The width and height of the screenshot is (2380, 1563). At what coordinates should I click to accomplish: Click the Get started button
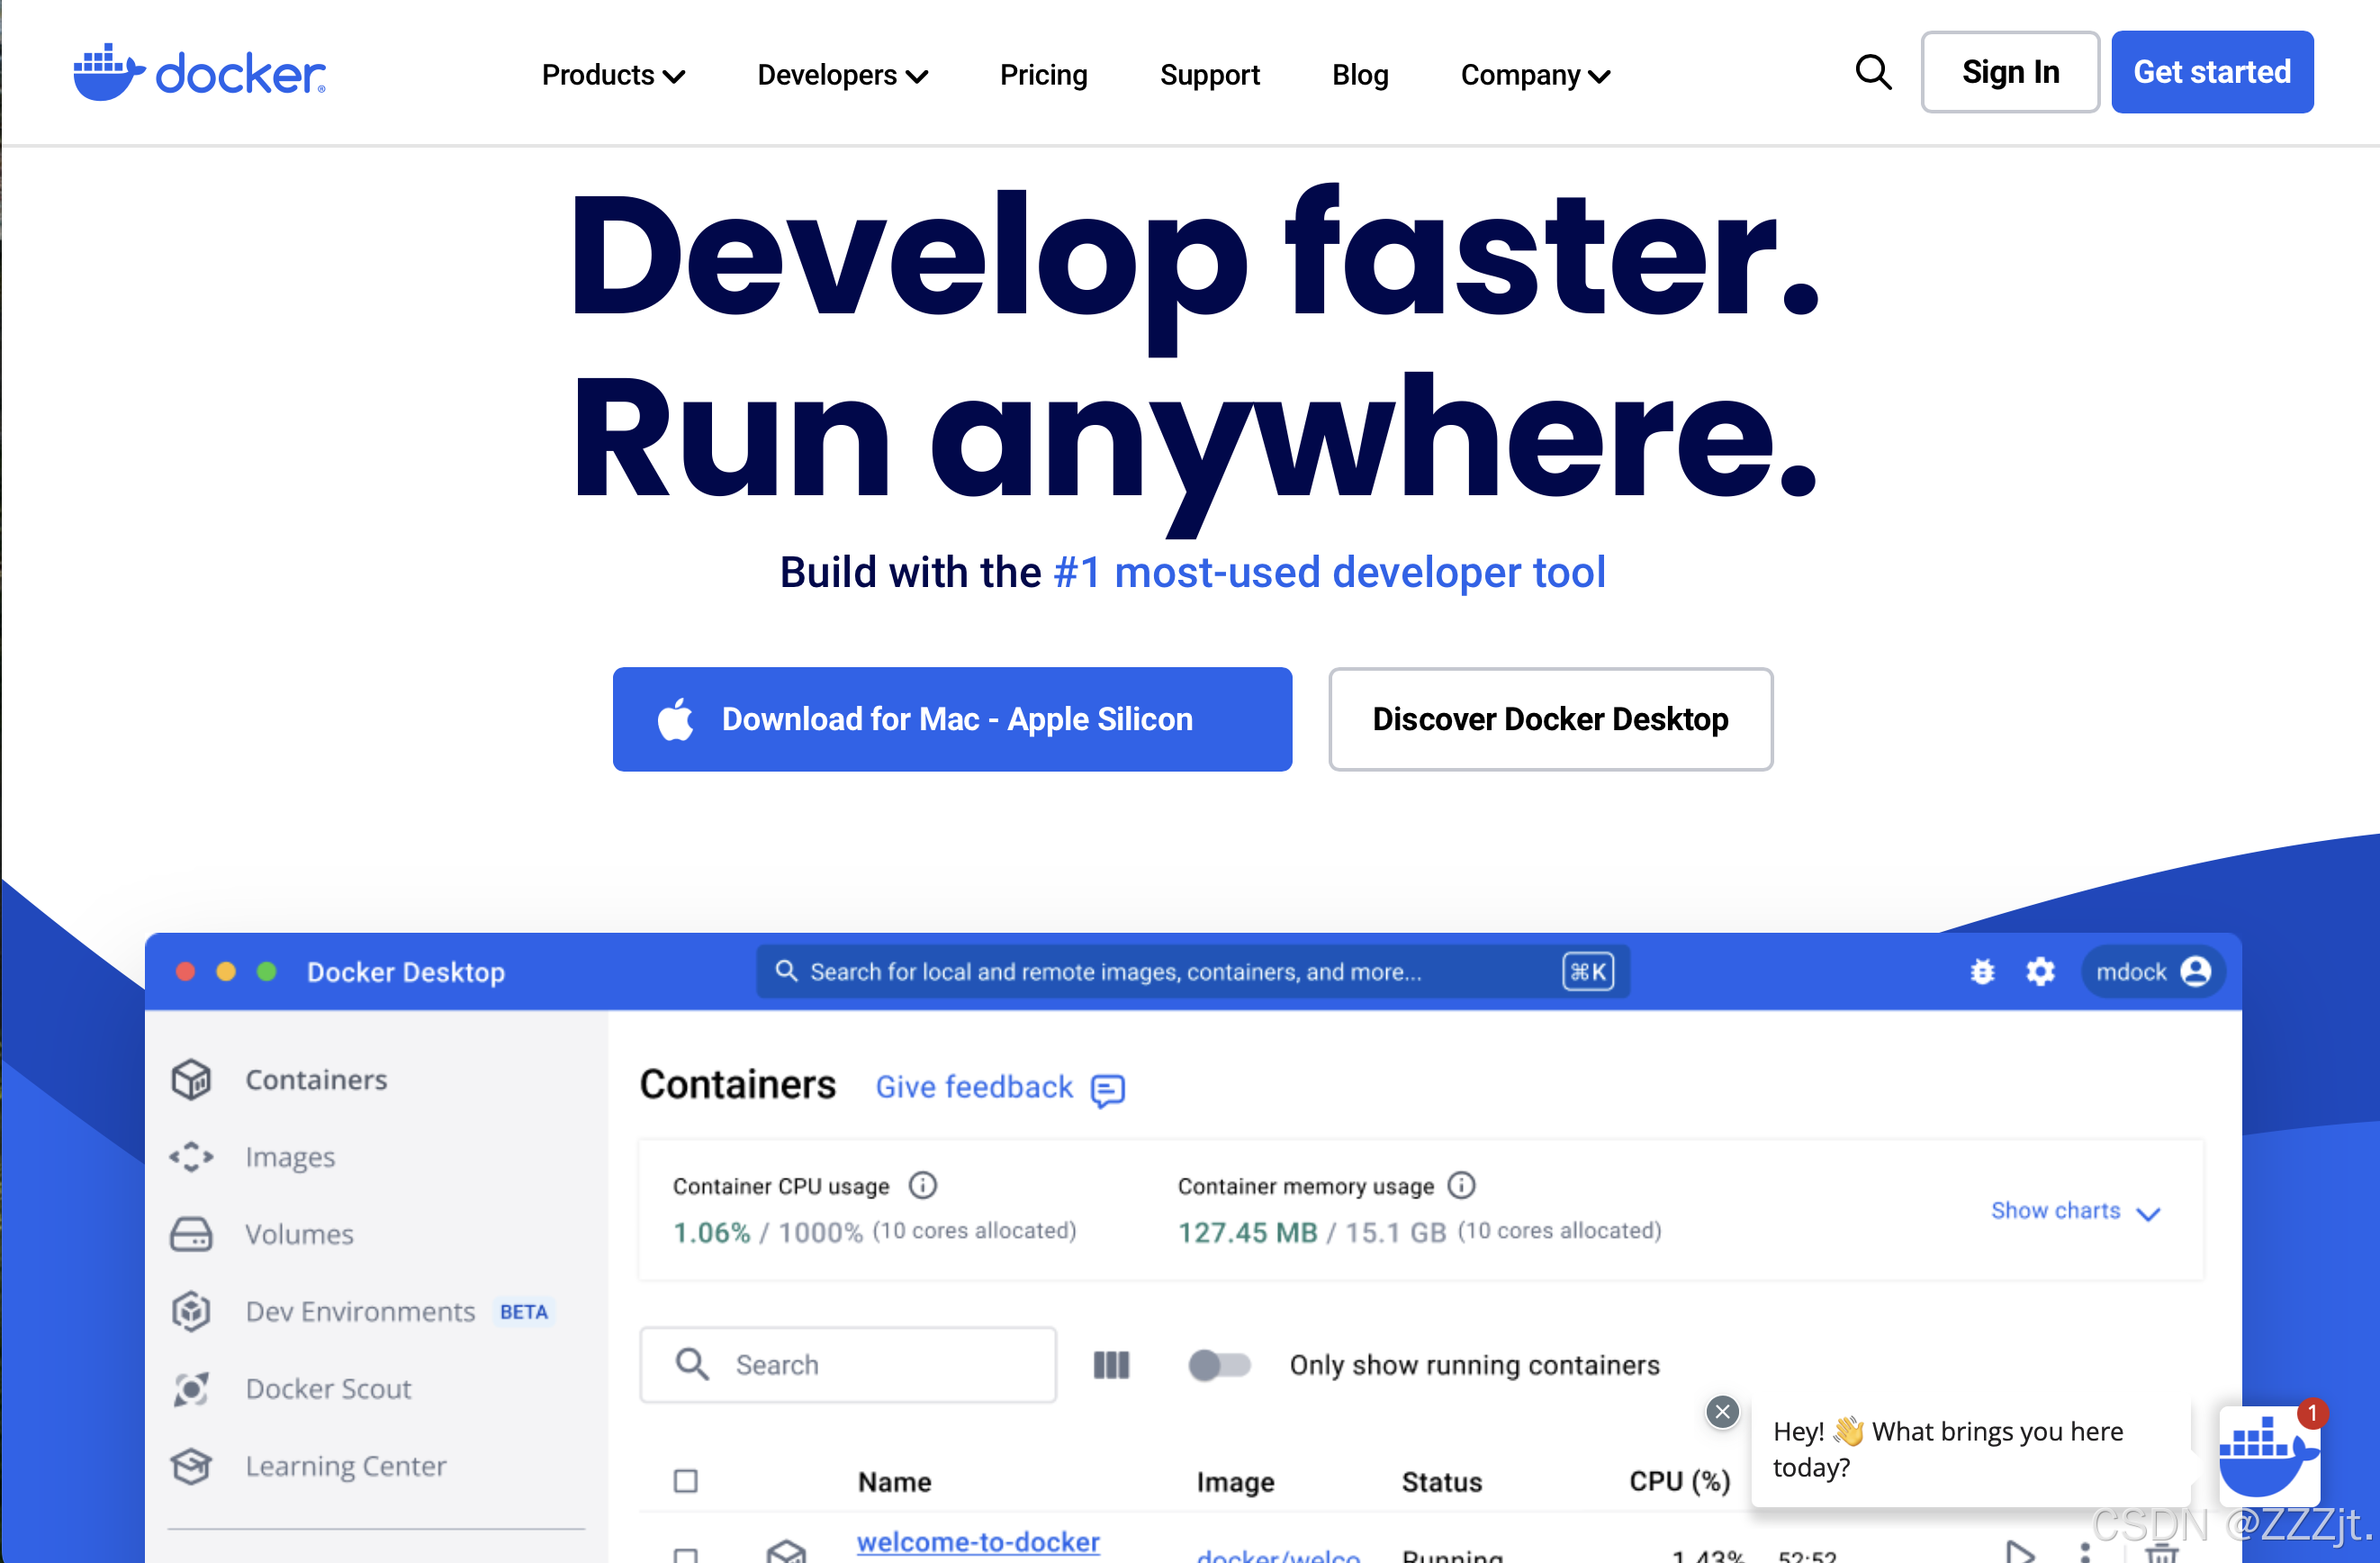2211,72
